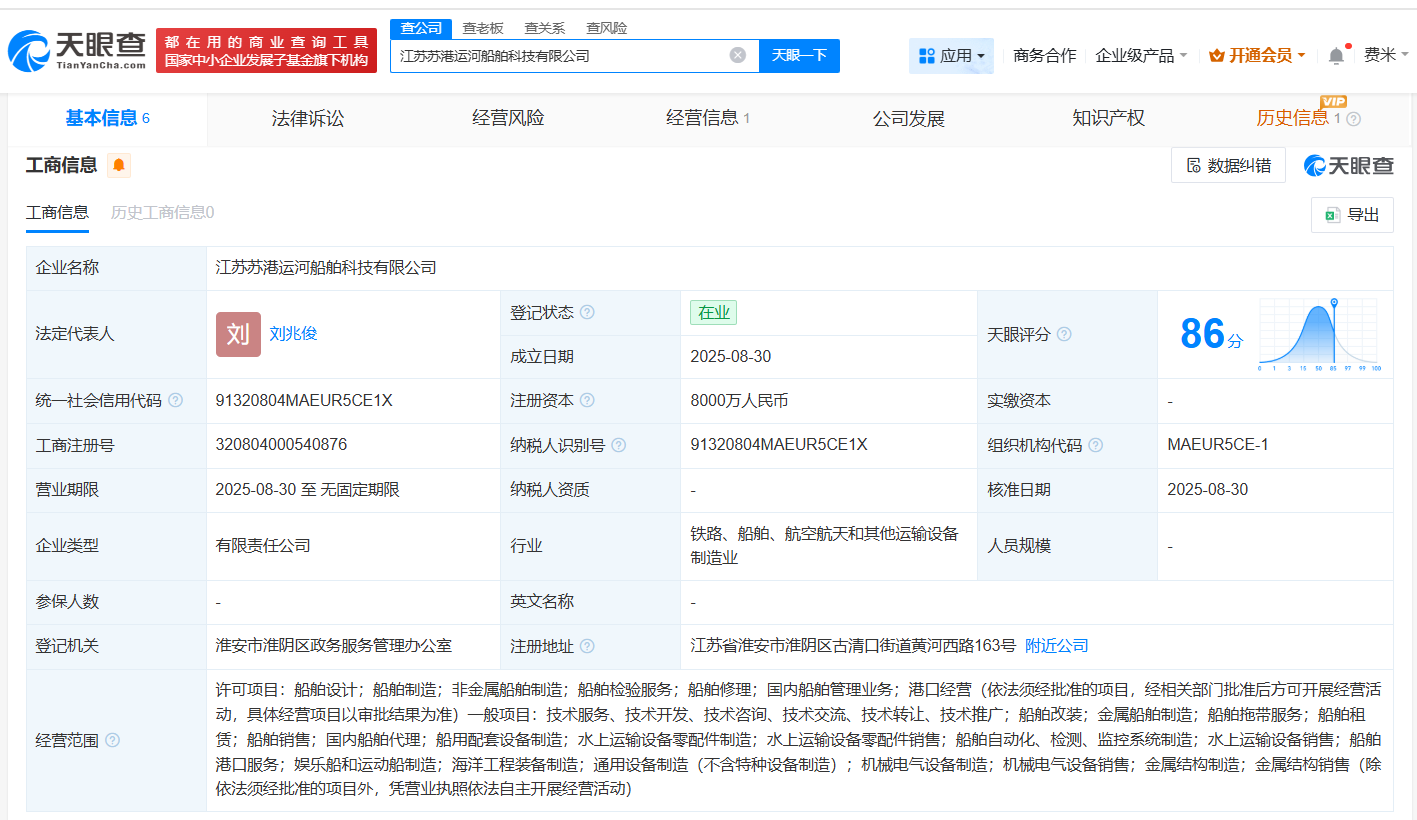Click the Excel icon on the 导出 button

(x=1331, y=214)
